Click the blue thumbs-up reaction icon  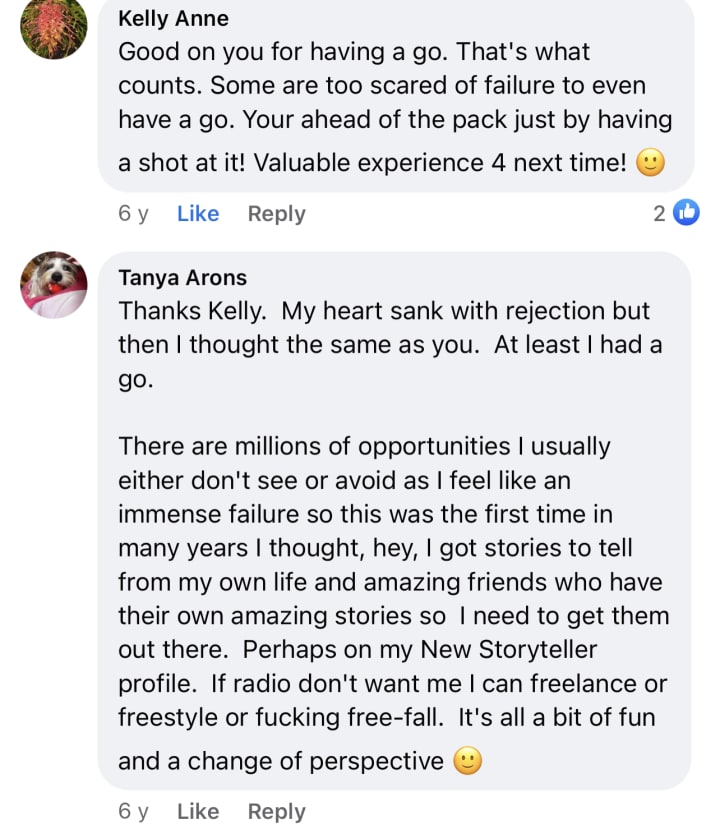tap(686, 212)
